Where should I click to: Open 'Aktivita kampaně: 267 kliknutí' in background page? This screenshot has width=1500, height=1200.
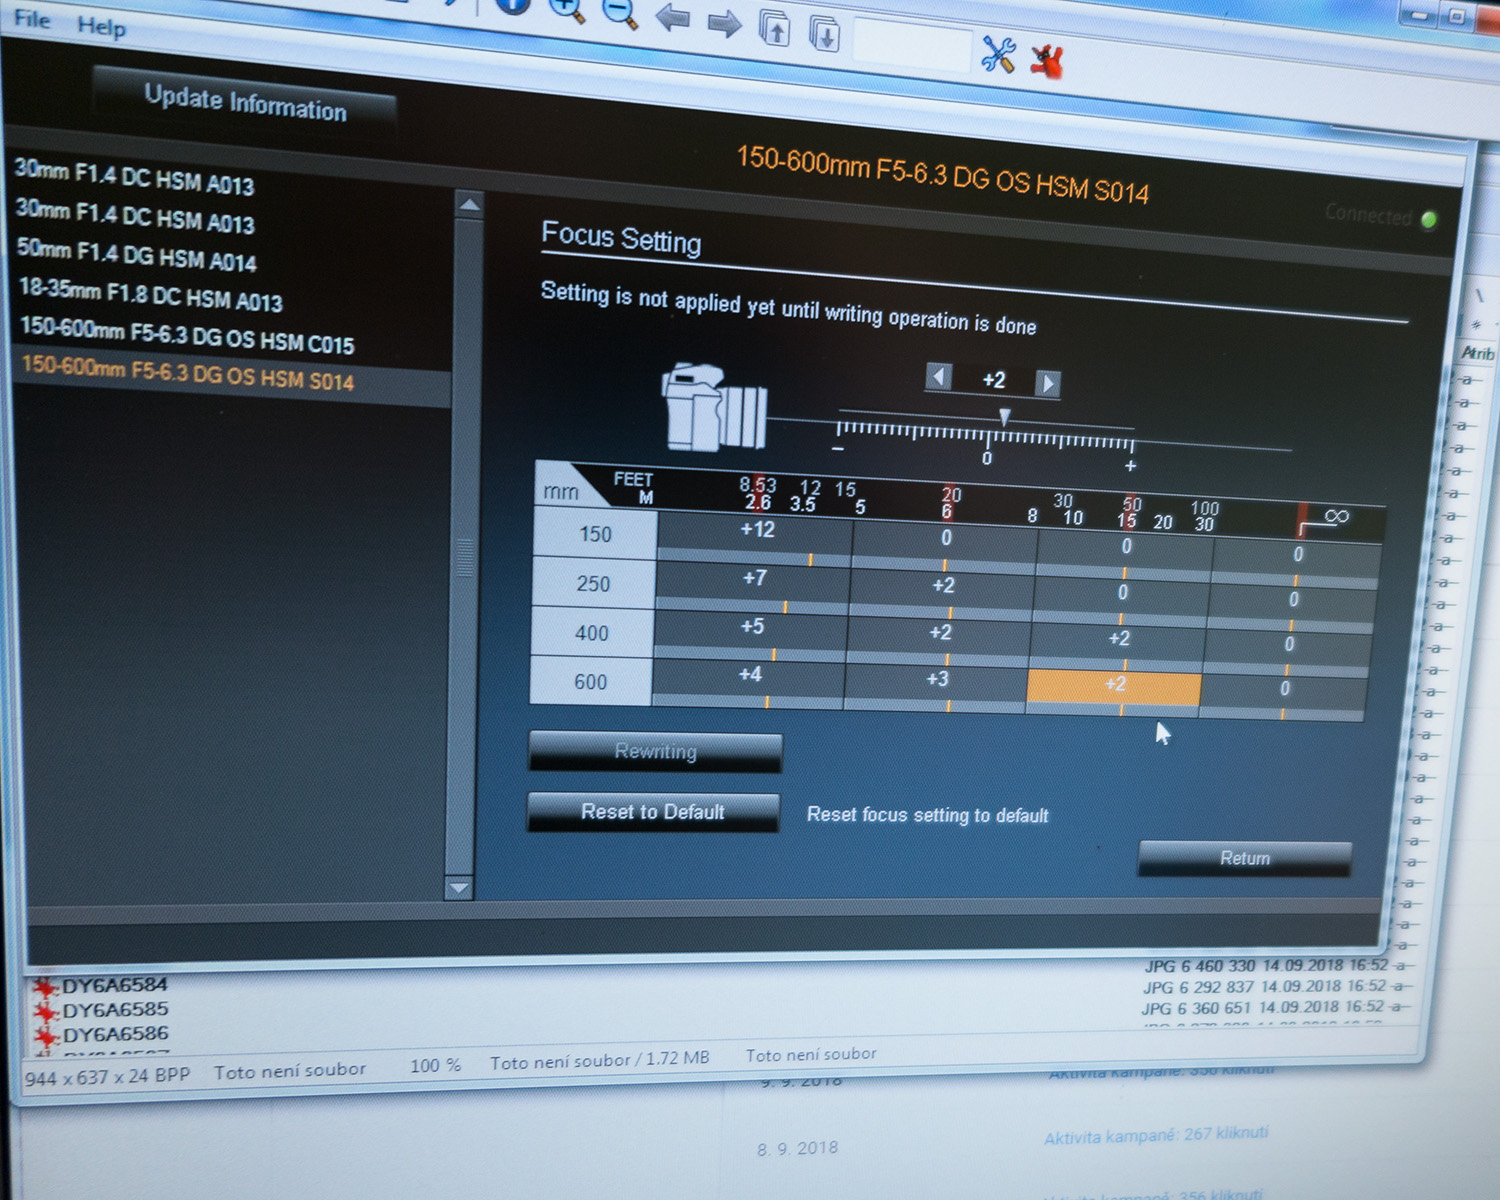(1156, 1136)
